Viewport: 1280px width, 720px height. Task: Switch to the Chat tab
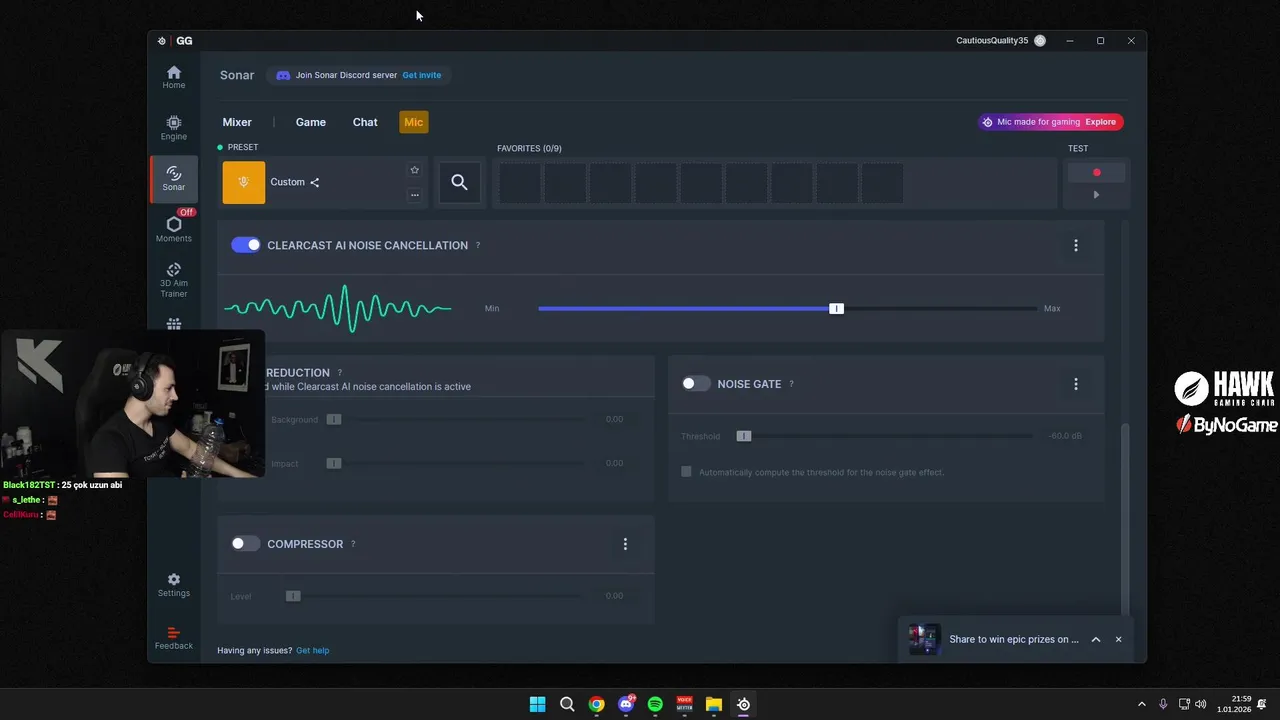[x=365, y=122]
